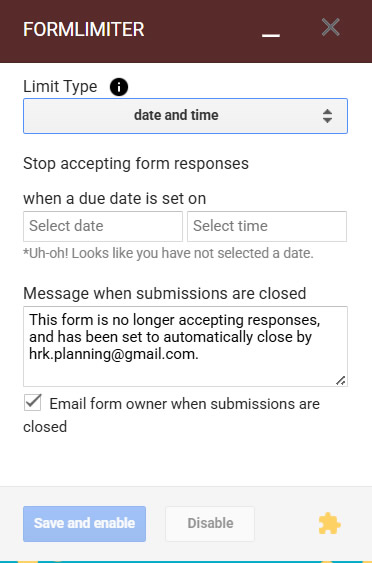
Task: Click the up-down arrows on Limit Type selector
Action: point(327,116)
